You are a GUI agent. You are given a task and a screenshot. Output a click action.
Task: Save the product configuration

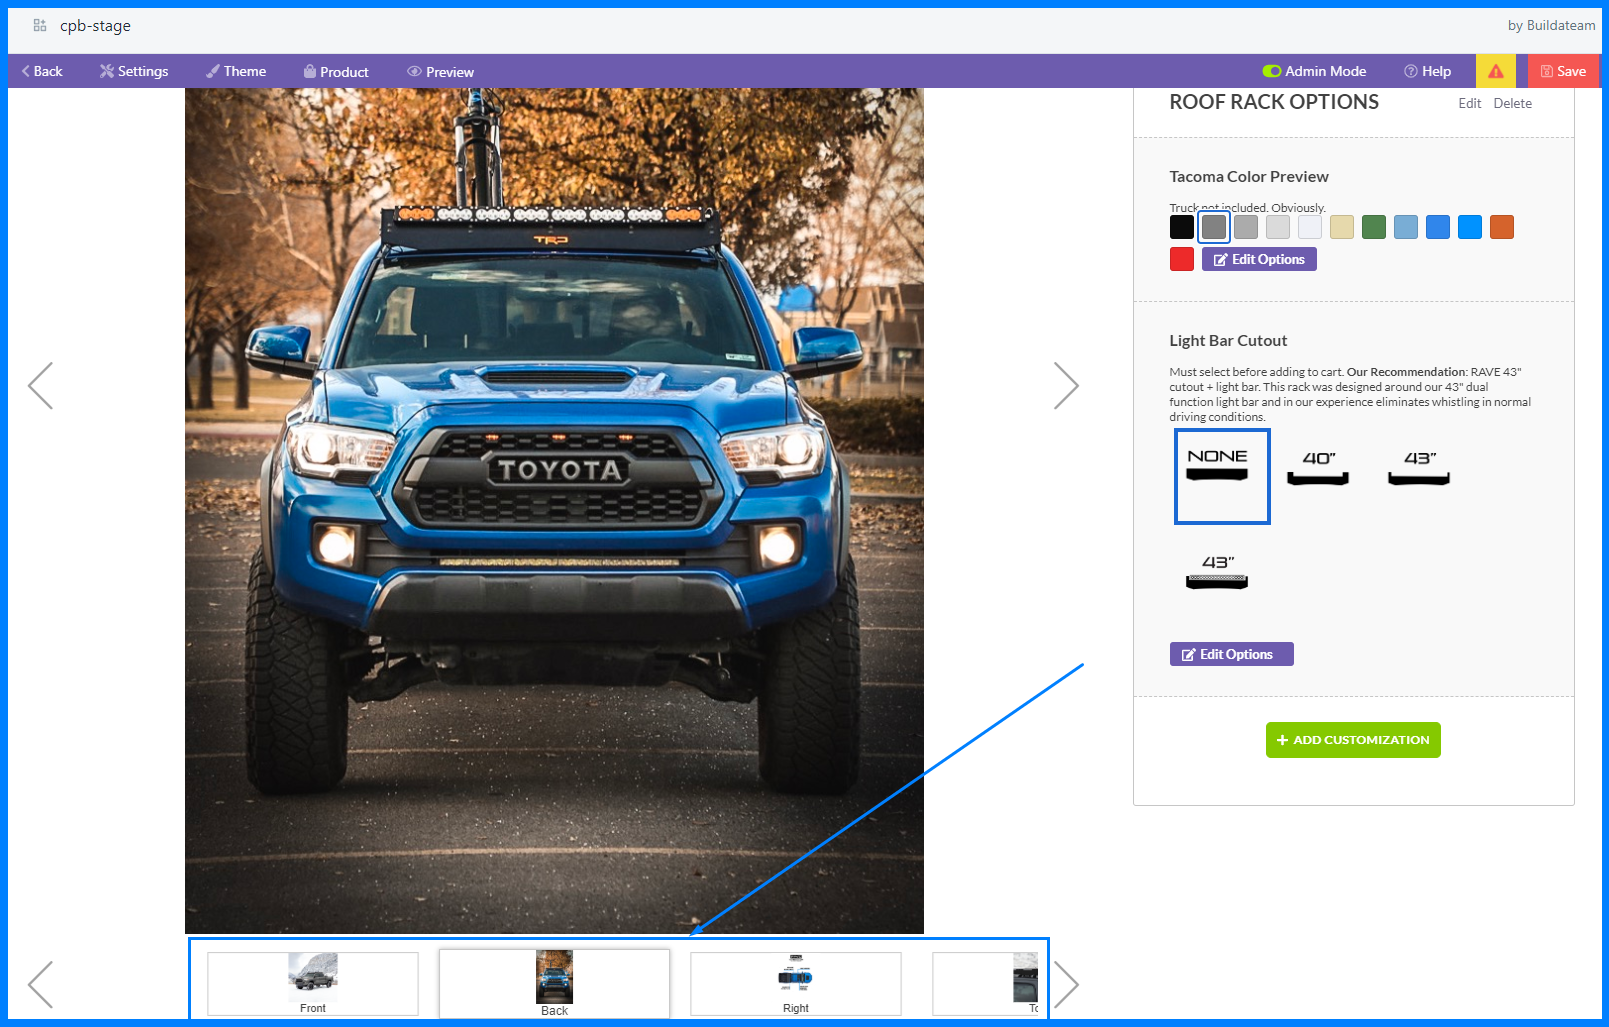tap(1563, 71)
